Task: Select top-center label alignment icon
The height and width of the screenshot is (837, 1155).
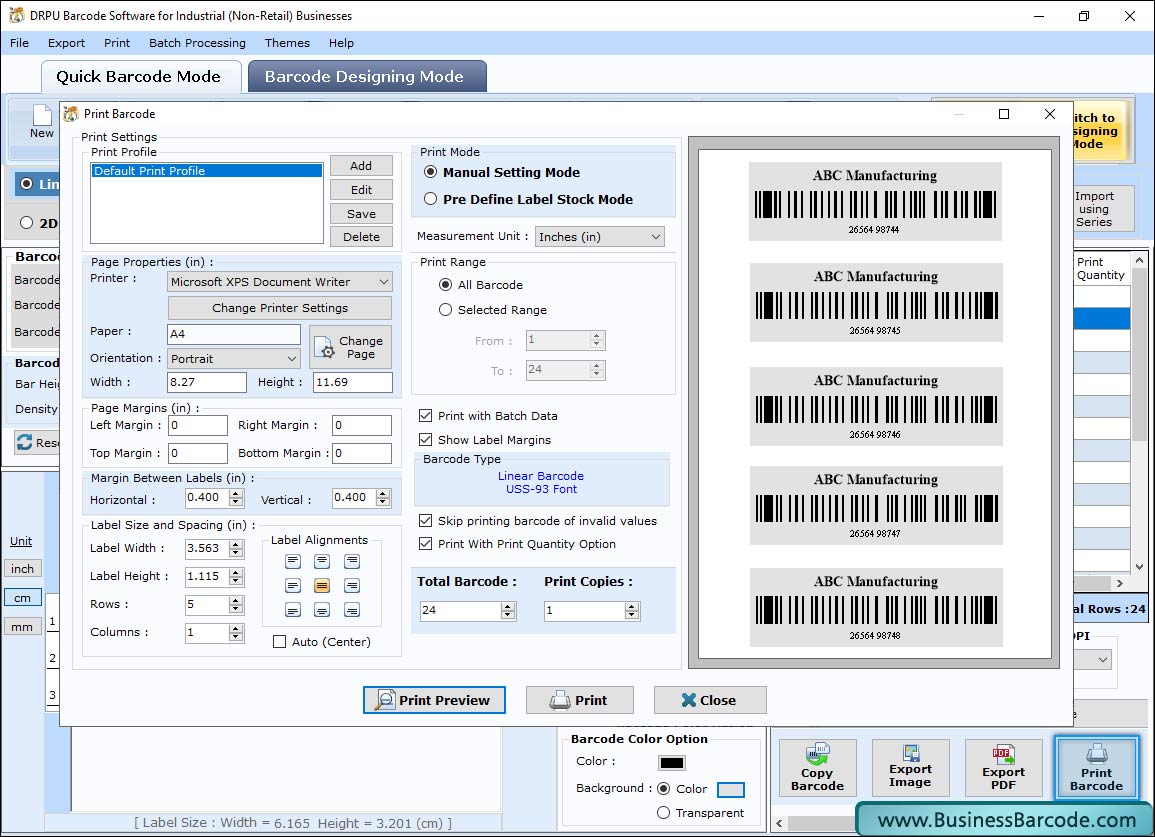Action: (322, 561)
